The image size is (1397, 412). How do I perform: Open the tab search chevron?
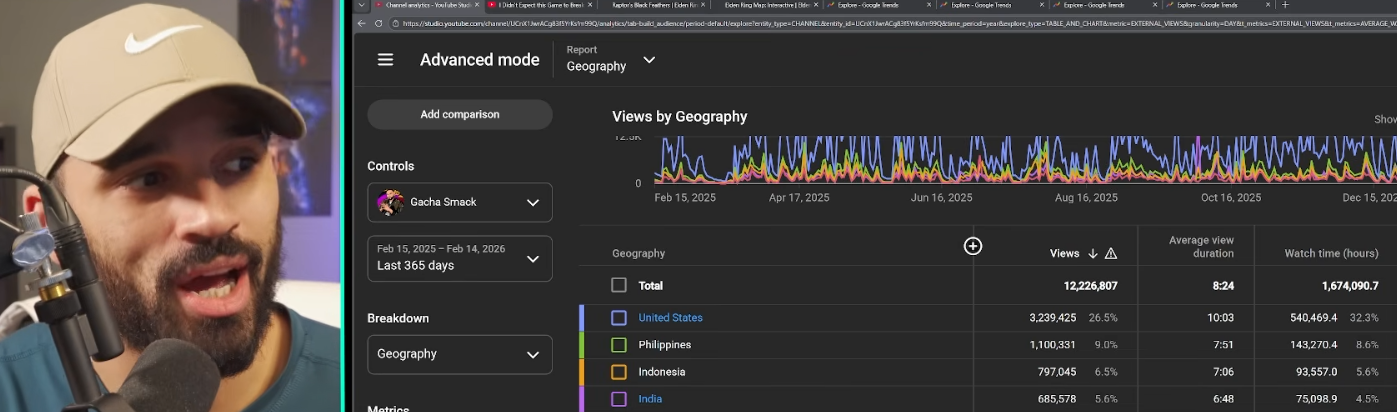click(360, 5)
